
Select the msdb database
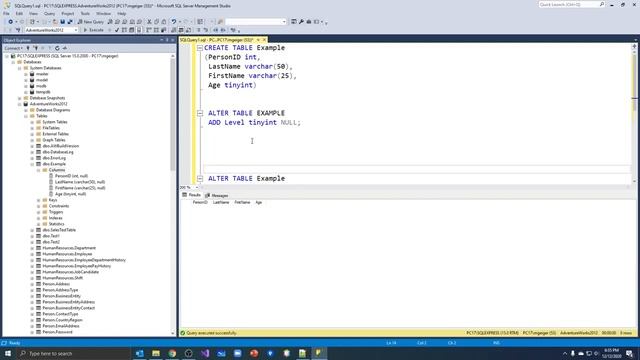pyautogui.click(x=41, y=86)
